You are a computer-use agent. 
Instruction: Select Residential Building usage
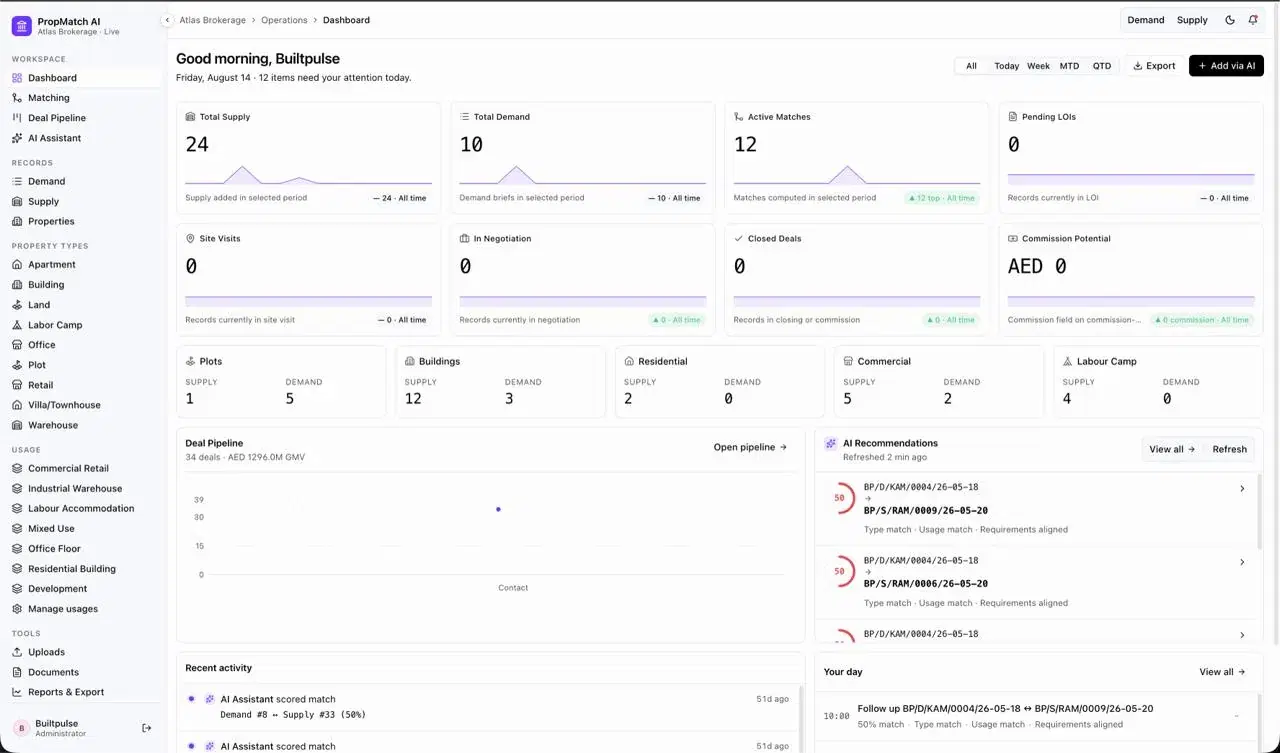[82, 568]
